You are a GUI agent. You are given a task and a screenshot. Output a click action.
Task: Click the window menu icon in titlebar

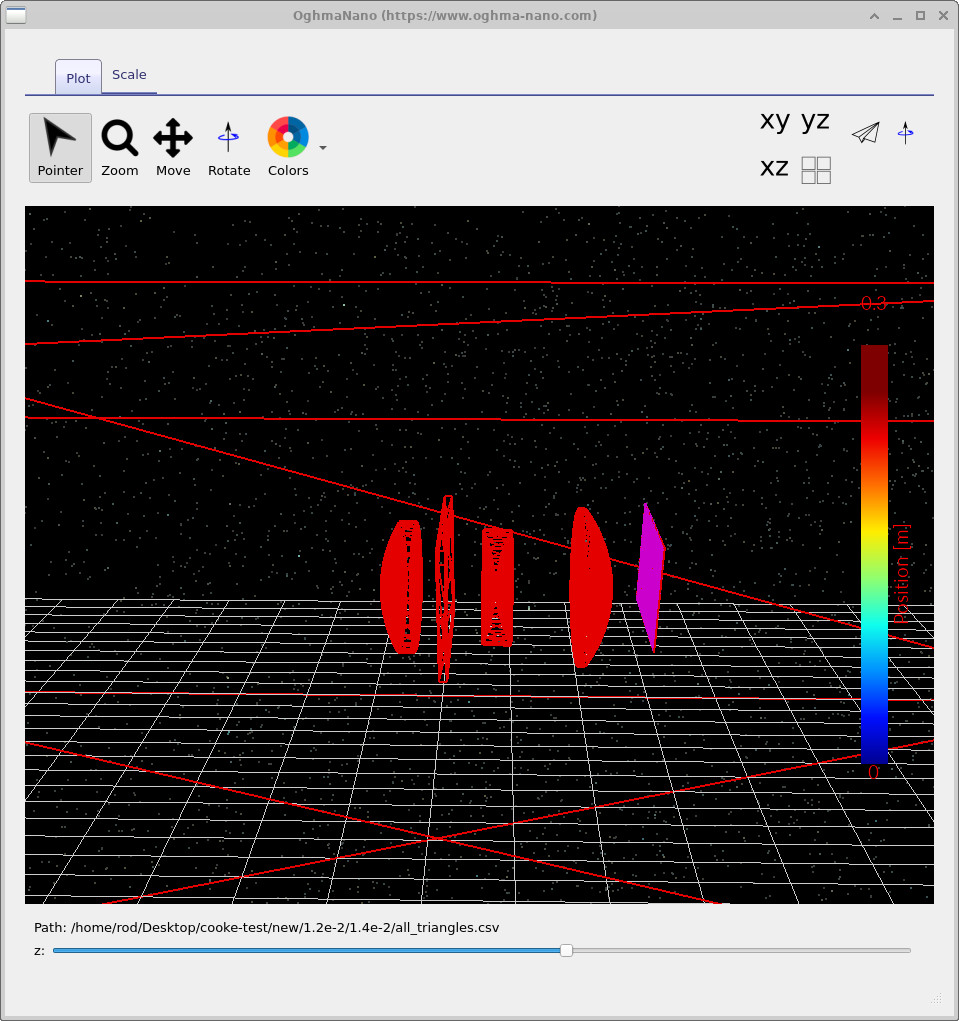(x=16, y=15)
